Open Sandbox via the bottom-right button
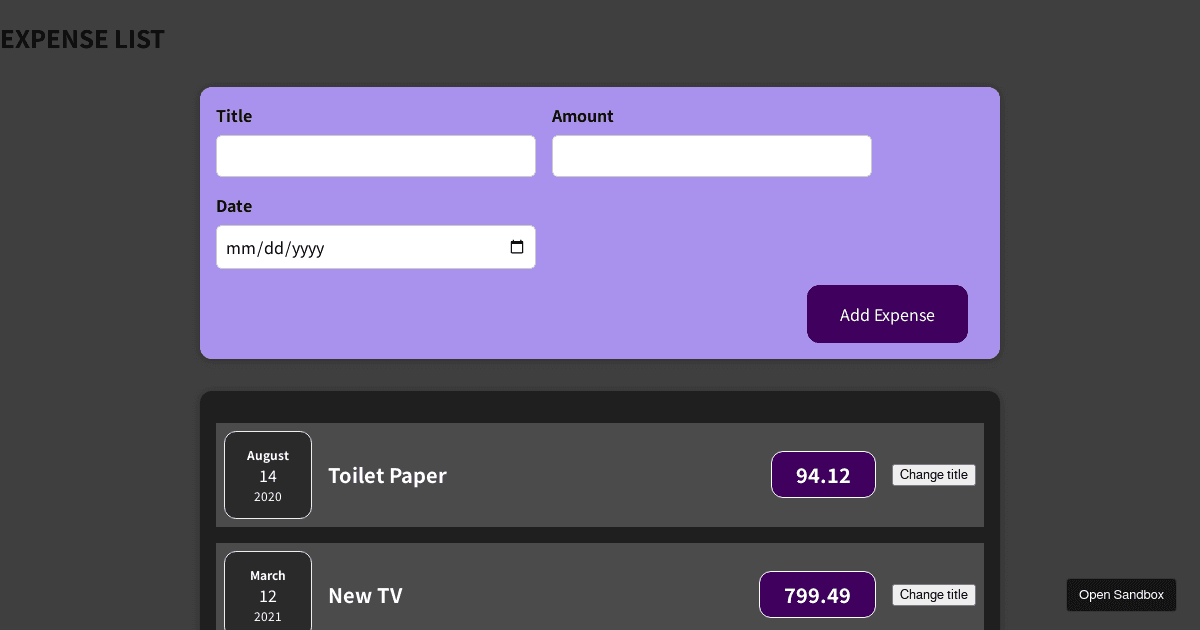Viewport: 1200px width, 630px height. coord(1121,594)
